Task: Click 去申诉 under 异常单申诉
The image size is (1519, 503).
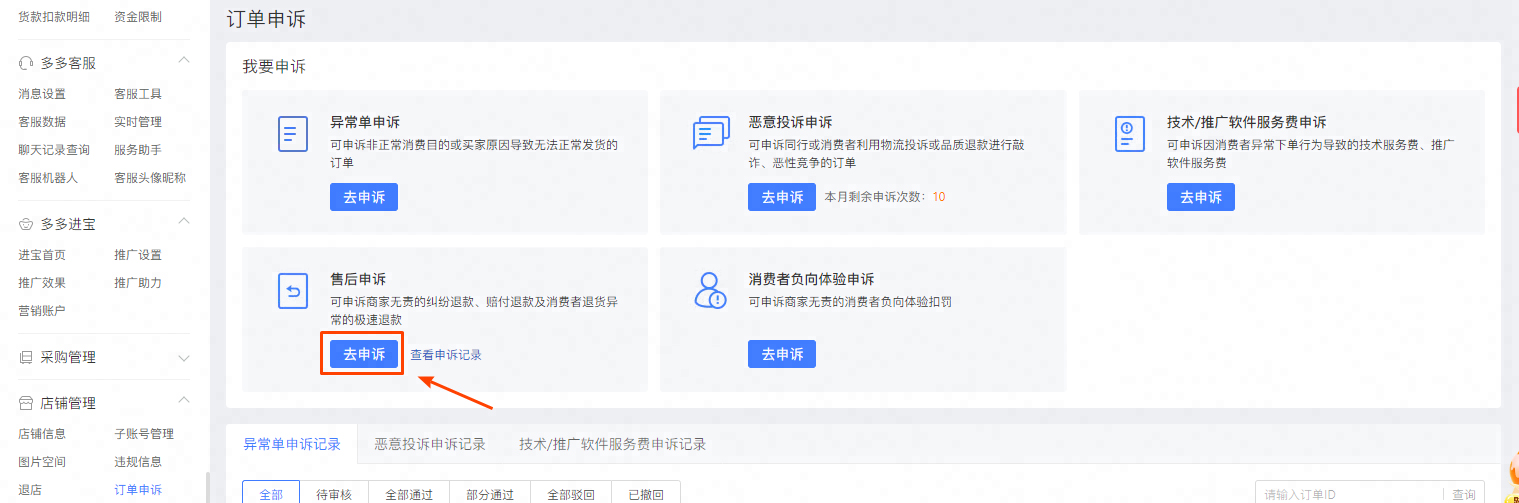Action: coord(364,197)
